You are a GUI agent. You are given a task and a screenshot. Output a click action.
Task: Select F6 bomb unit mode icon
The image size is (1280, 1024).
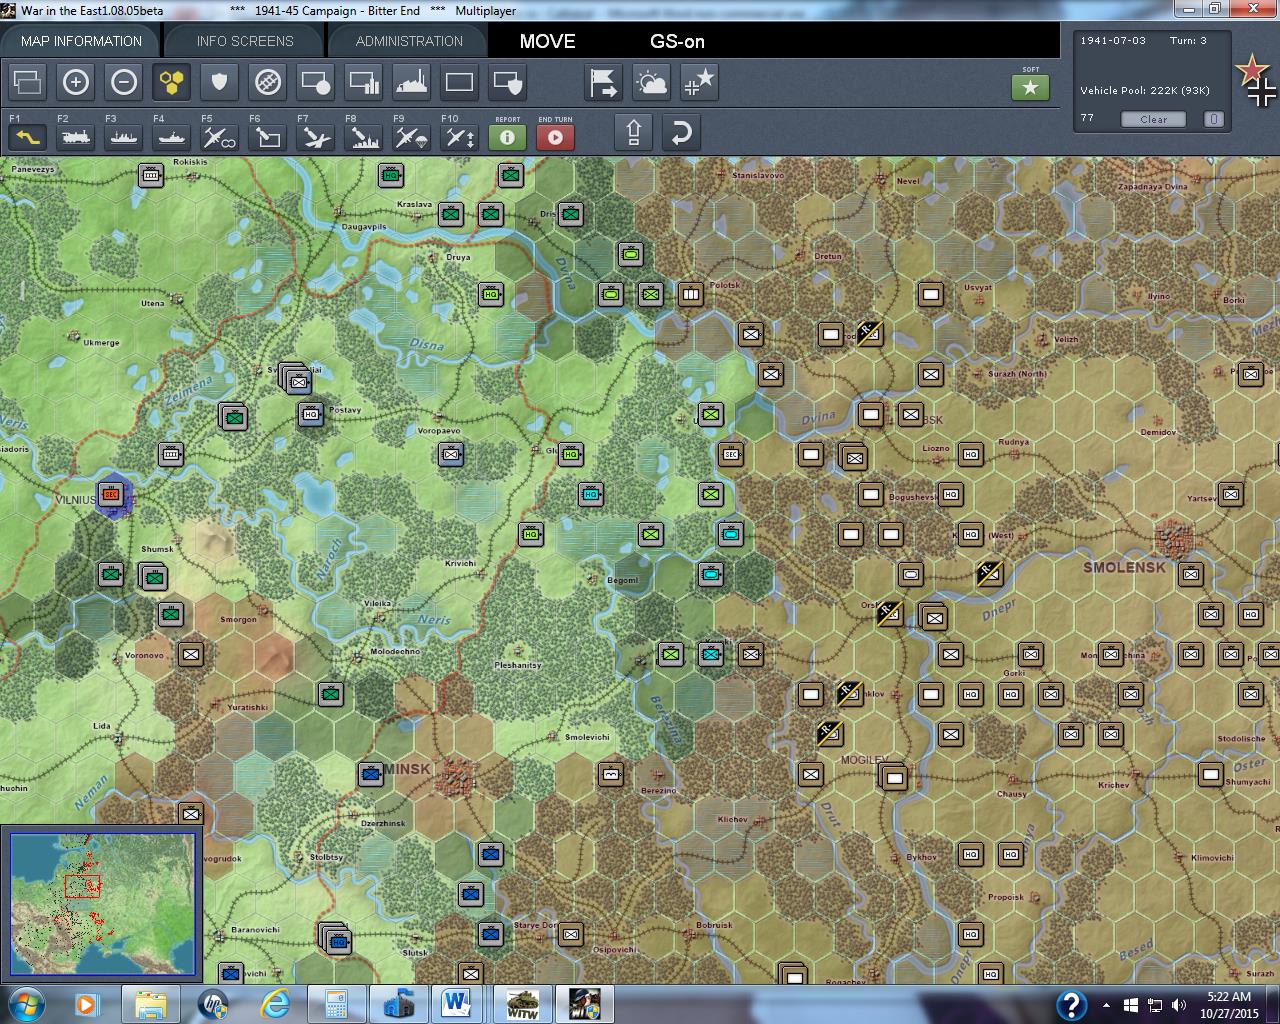click(268, 136)
